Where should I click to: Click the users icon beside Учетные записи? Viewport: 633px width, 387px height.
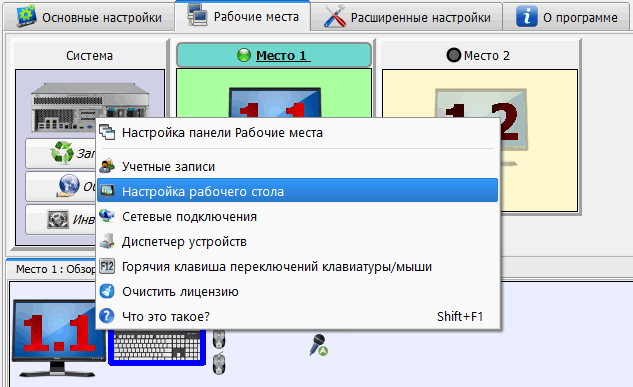point(107,166)
